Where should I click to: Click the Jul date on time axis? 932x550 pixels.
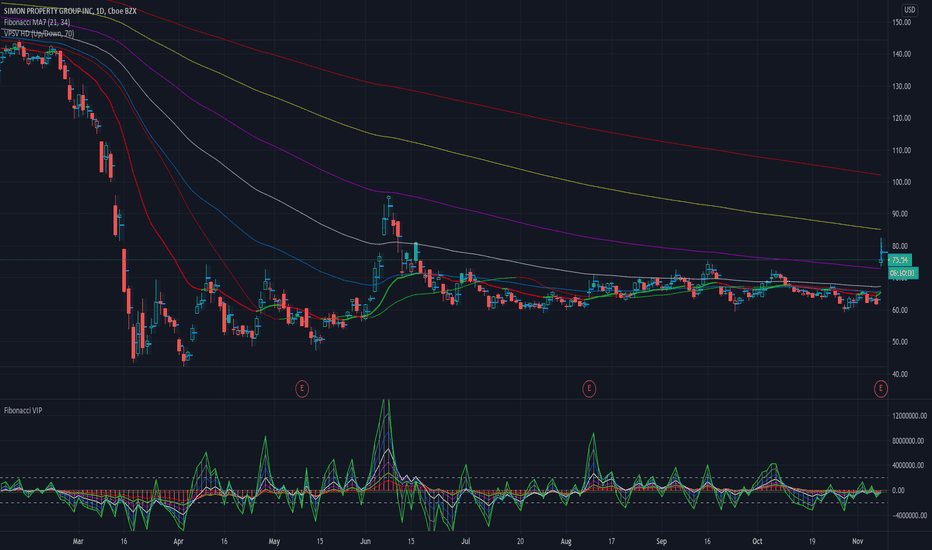coord(465,542)
